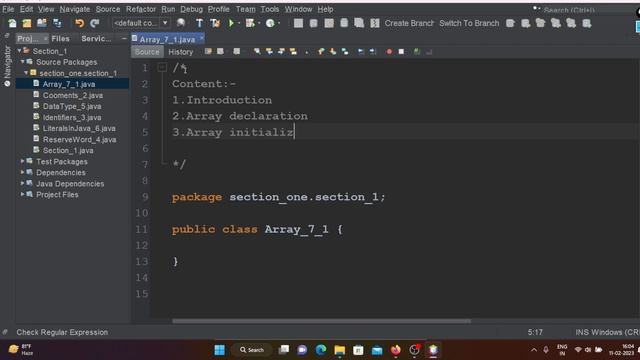The height and width of the screenshot is (360, 640).
Task: Open the Windows Start menu
Action: (220, 350)
